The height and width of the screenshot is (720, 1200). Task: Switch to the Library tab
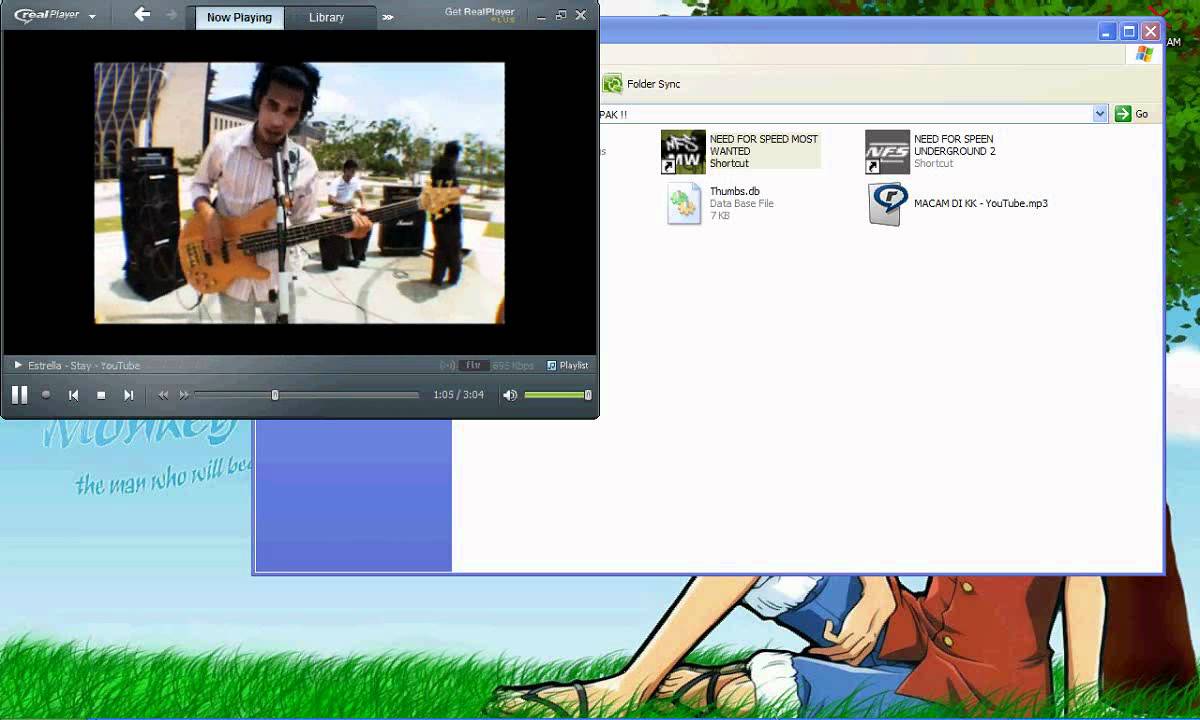[326, 17]
